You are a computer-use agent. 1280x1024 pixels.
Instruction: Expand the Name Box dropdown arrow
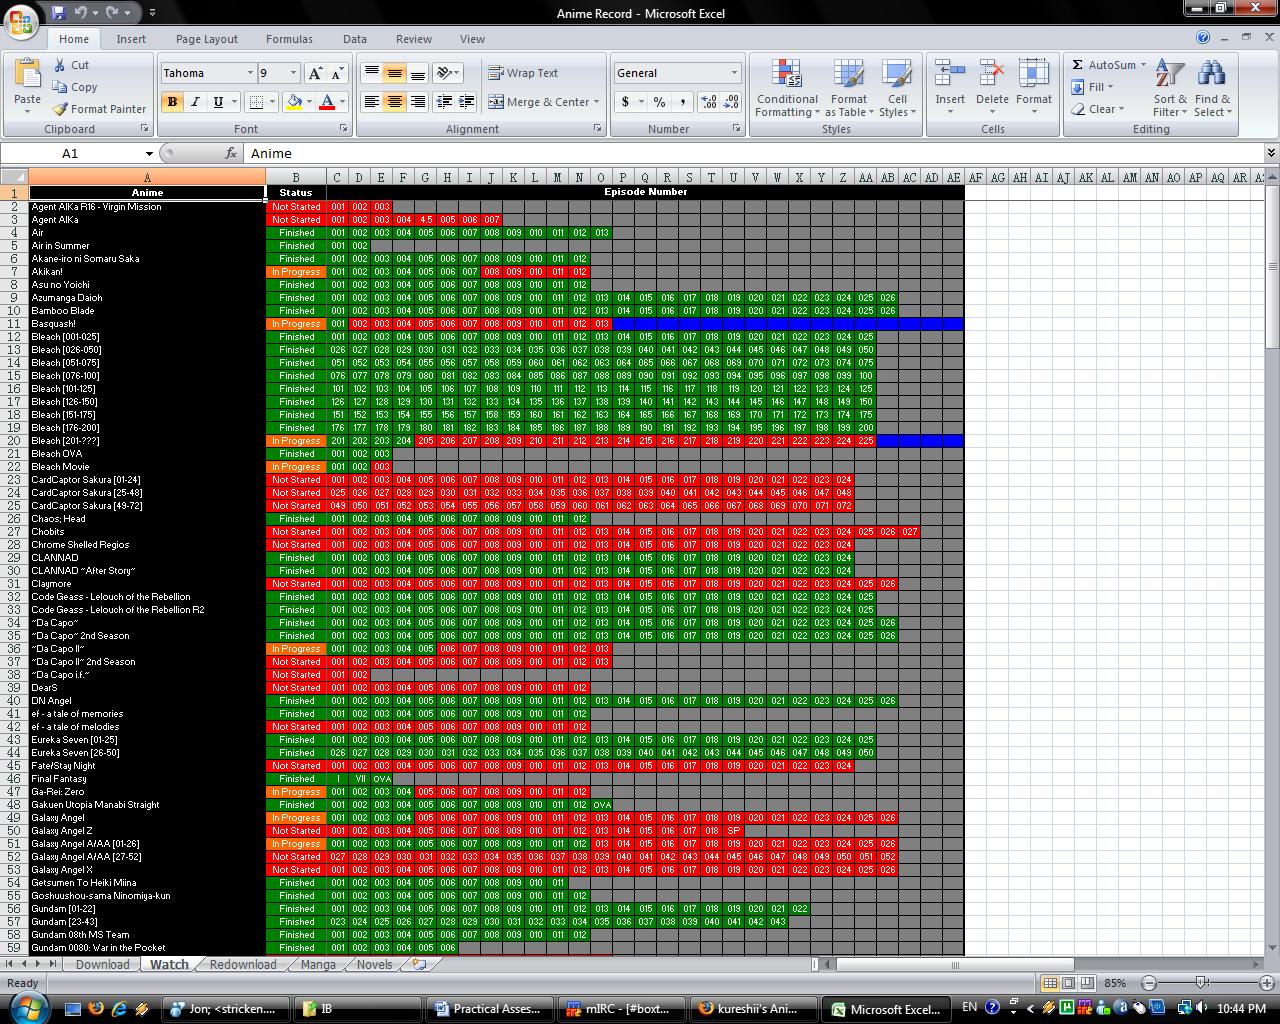pos(149,154)
